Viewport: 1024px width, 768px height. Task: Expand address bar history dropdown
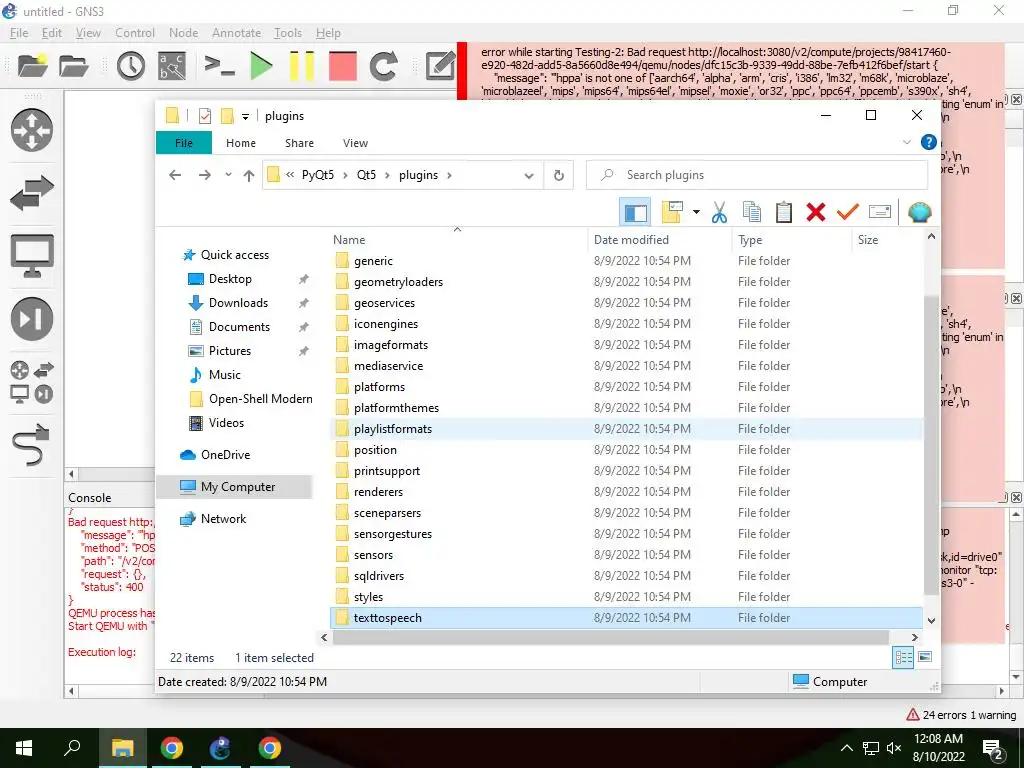click(x=529, y=175)
